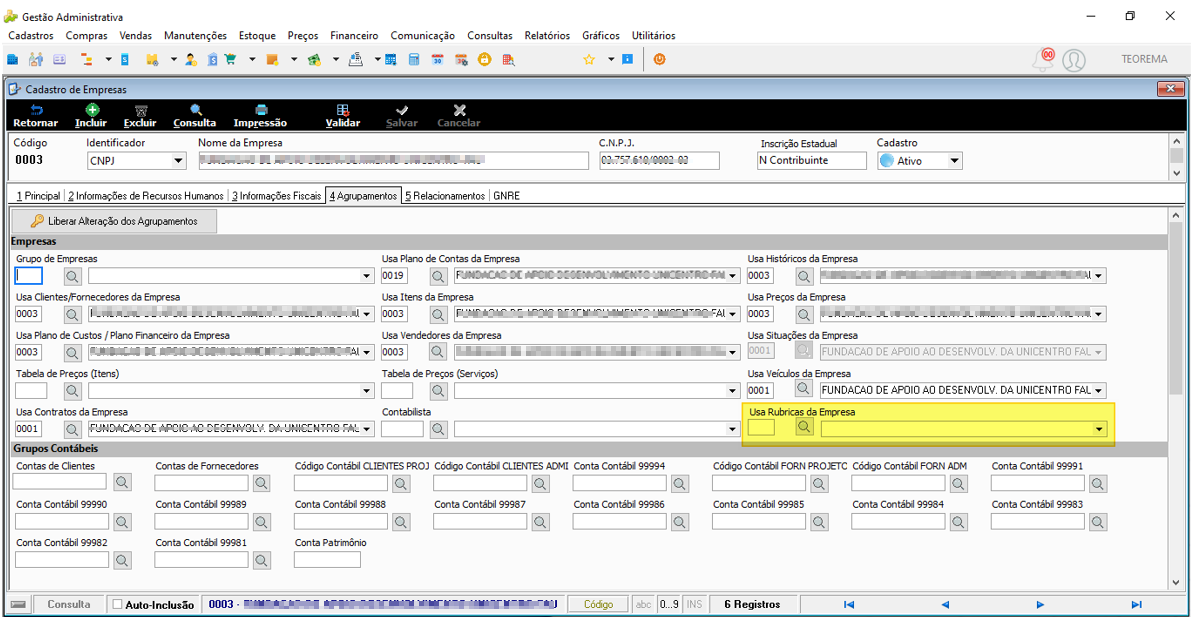This screenshot has width=1191, height=617.
Task: Click the shopping cart icon in toolbar
Action: 231,59
